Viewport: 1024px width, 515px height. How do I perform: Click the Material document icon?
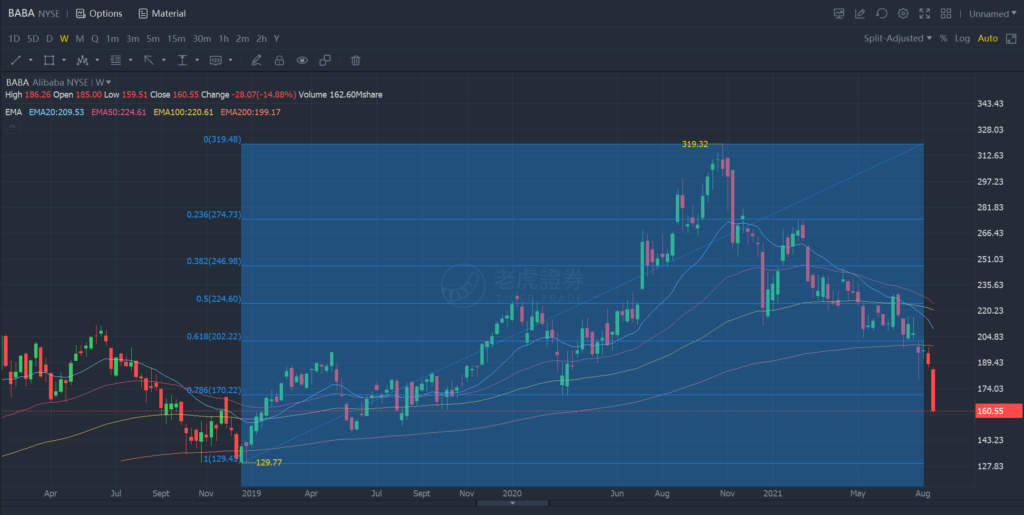143,13
